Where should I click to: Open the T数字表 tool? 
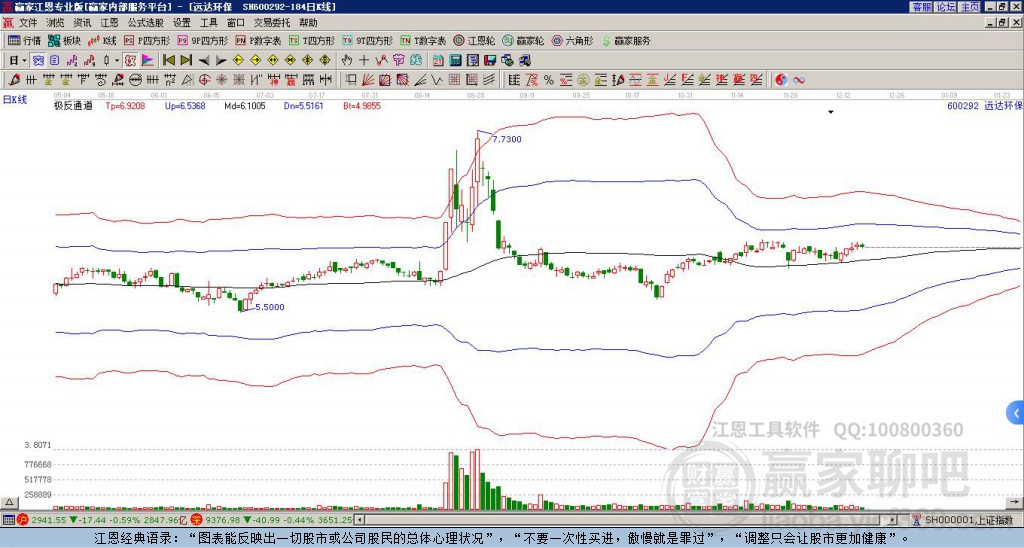[423, 40]
